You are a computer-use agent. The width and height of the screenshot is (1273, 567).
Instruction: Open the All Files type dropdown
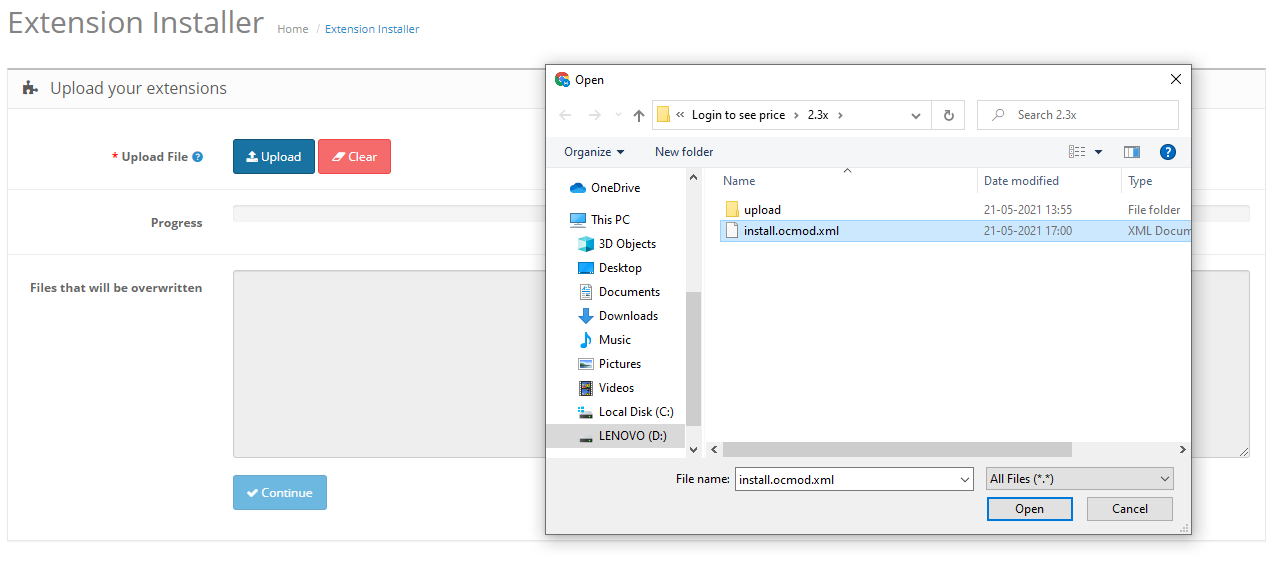pos(1079,479)
